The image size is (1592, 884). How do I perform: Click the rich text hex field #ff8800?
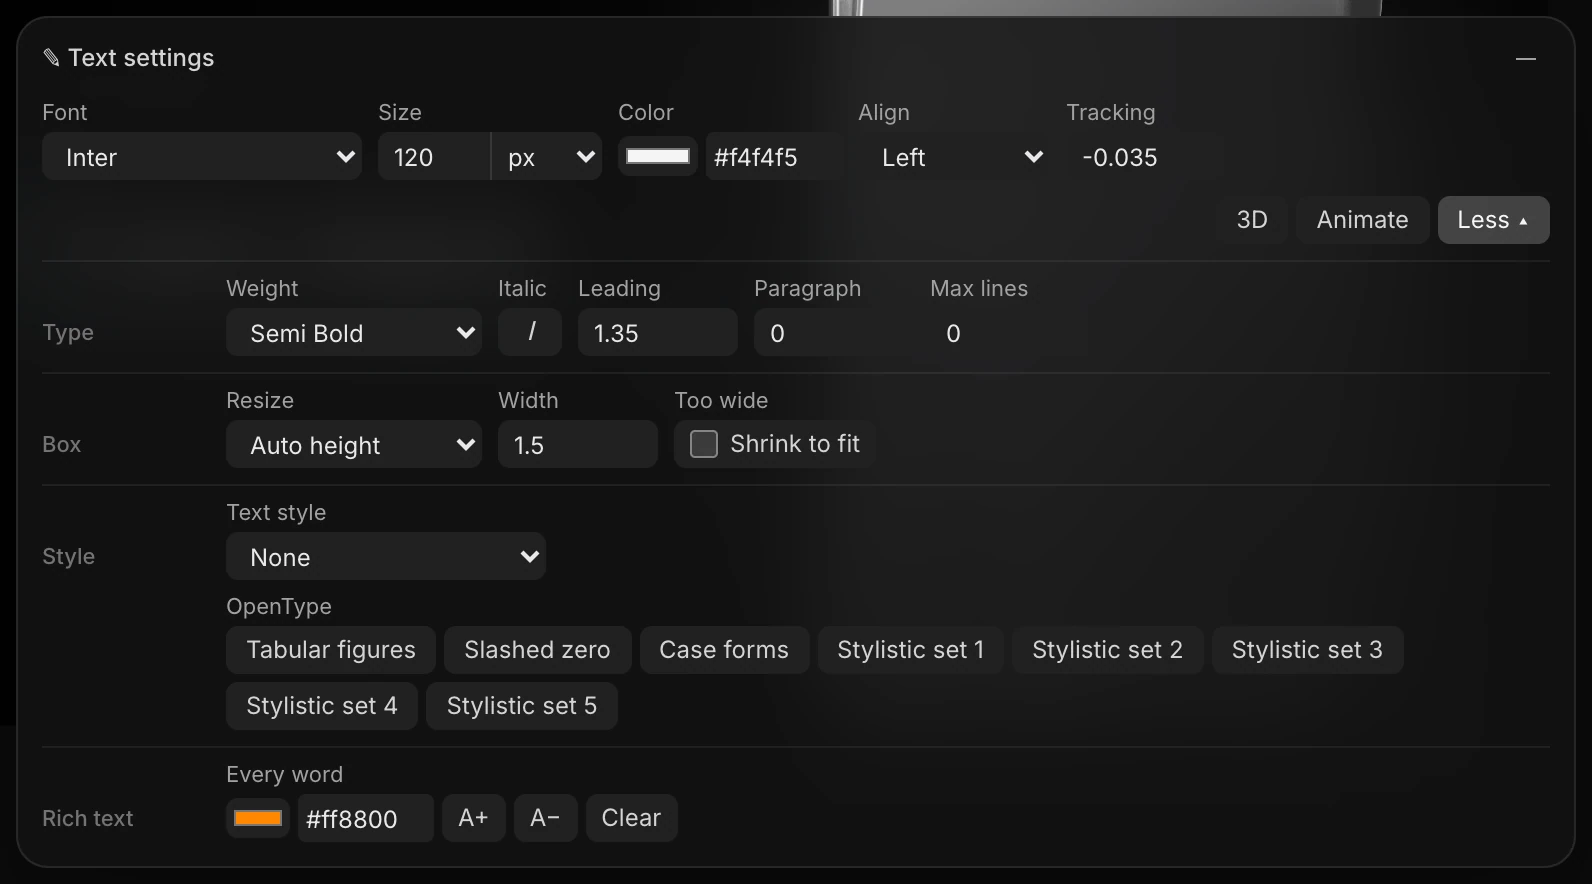point(366,818)
